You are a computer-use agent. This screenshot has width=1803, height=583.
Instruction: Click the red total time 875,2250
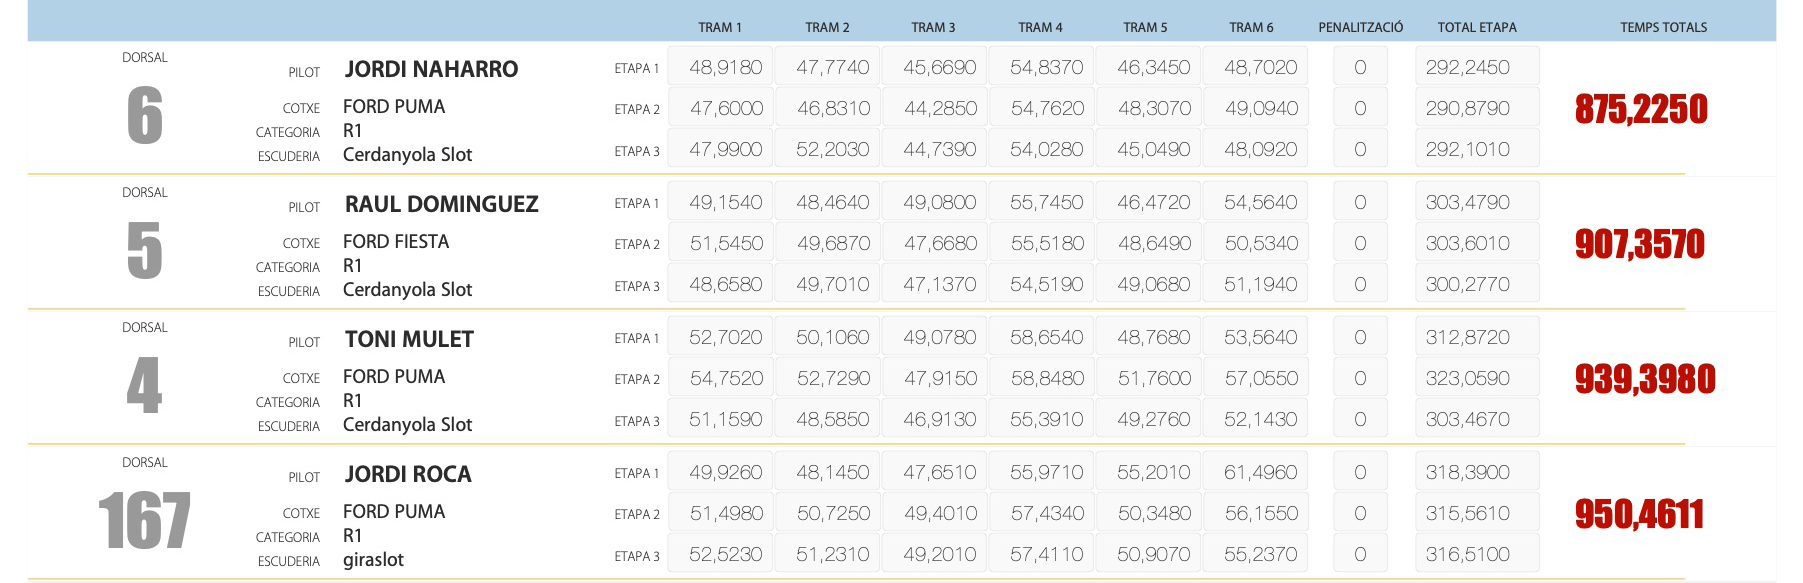(1641, 109)
